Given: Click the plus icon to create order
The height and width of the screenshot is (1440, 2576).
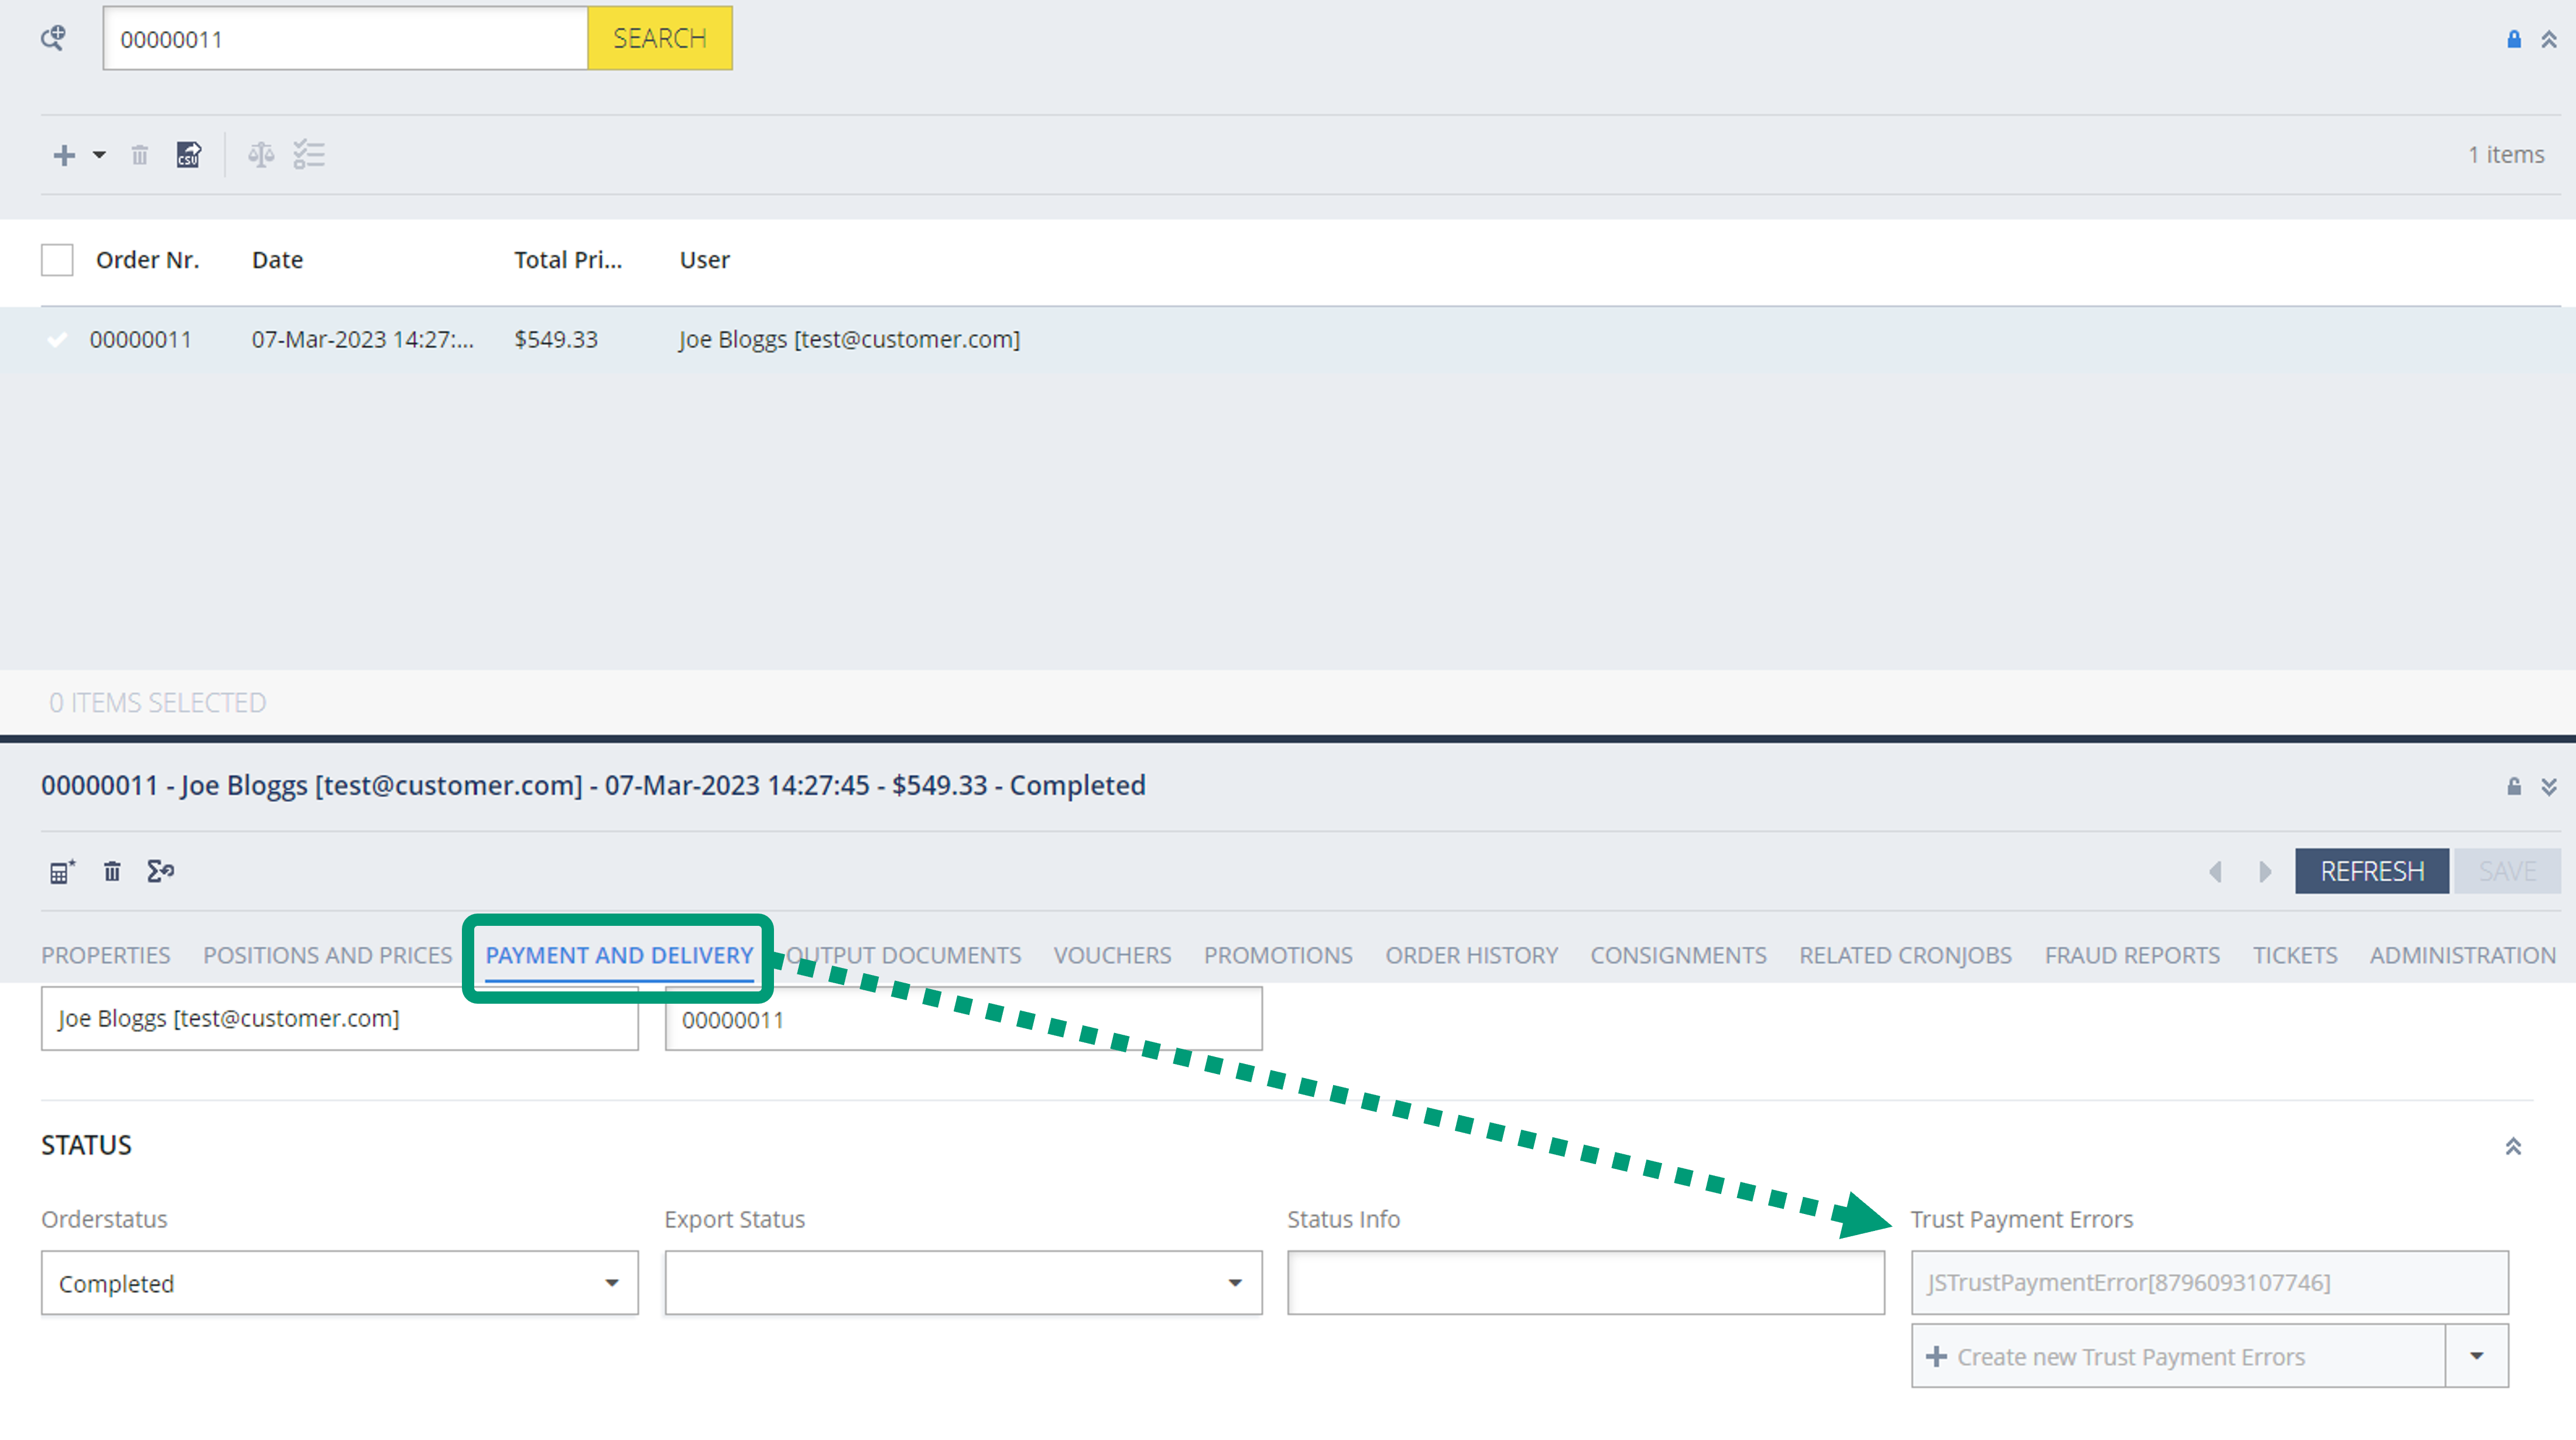Looking at the screenshot, I should pos(64,155).
